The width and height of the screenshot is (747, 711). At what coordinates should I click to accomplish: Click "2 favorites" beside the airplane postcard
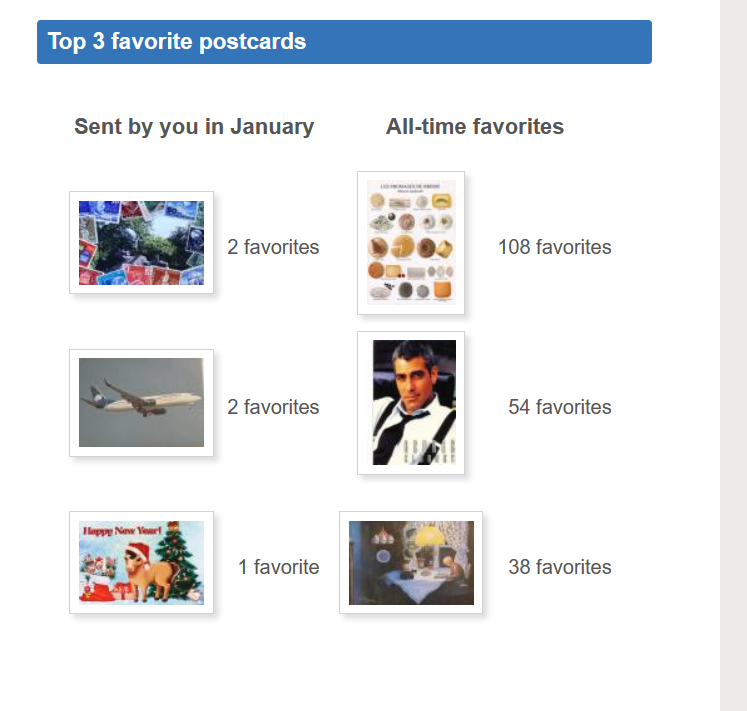pyautogui.click(x=273, y=407)
